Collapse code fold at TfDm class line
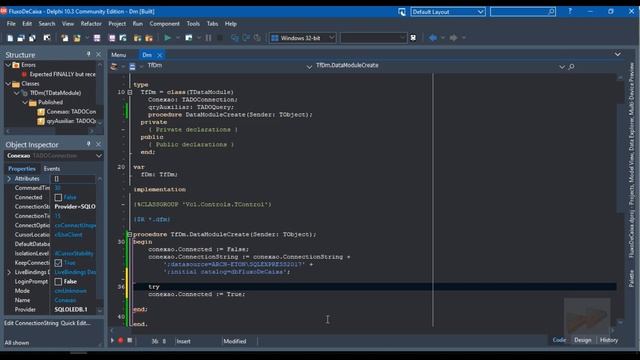This screenshot has height=360, width=640. coord(129,92)
